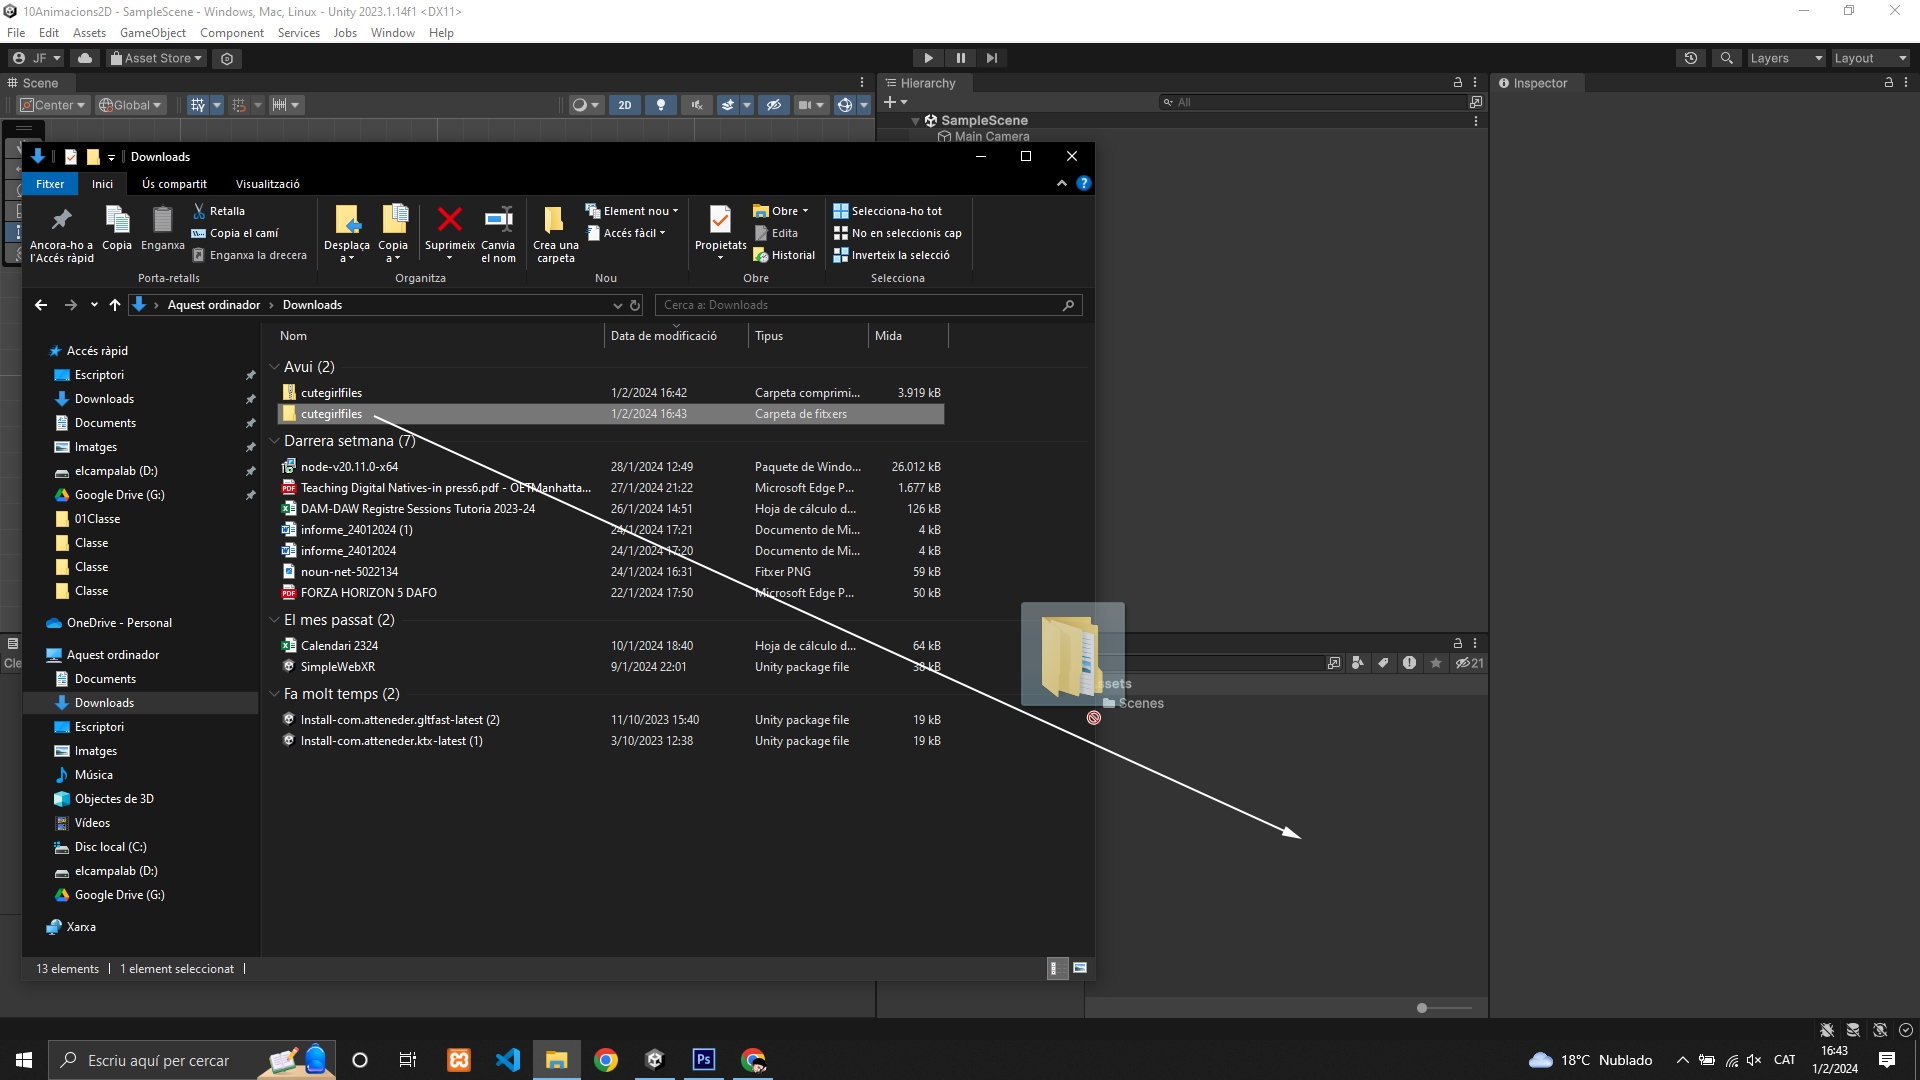Viewport: 1920px width, 1080px height.
Task: Open the Layout dropdown
Action: (1870, 58)
